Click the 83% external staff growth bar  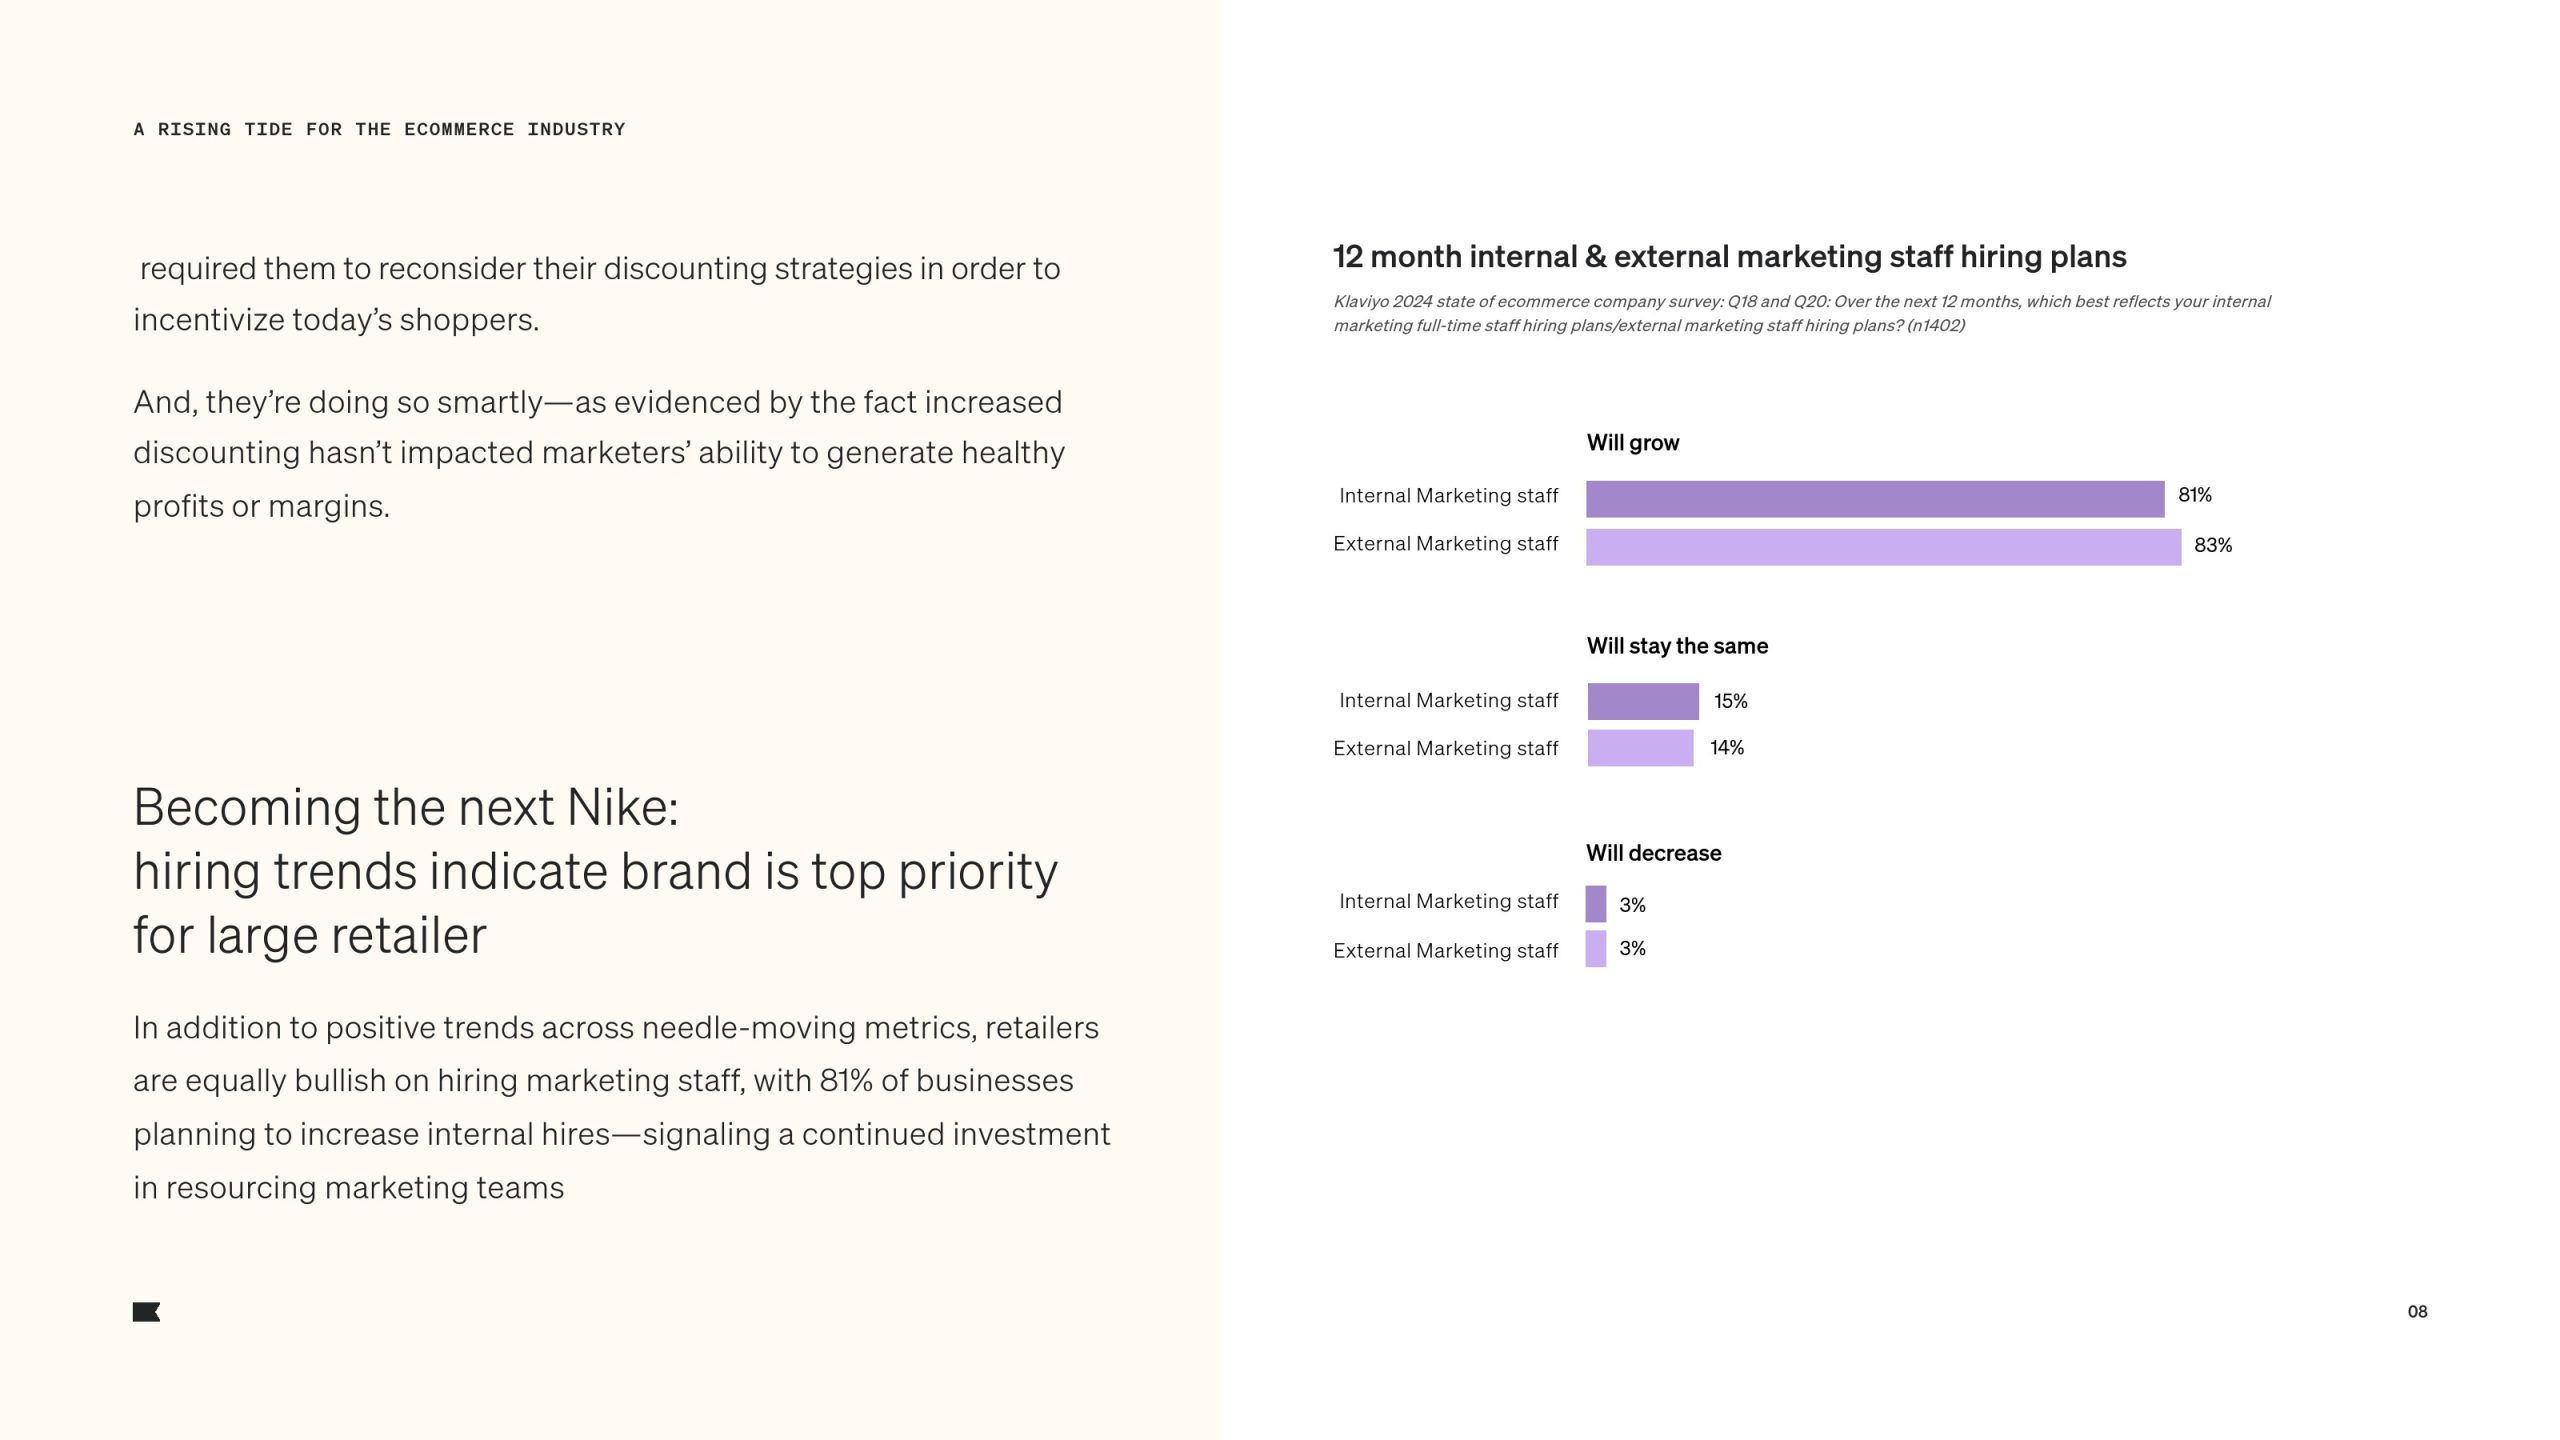(1882, 547)
